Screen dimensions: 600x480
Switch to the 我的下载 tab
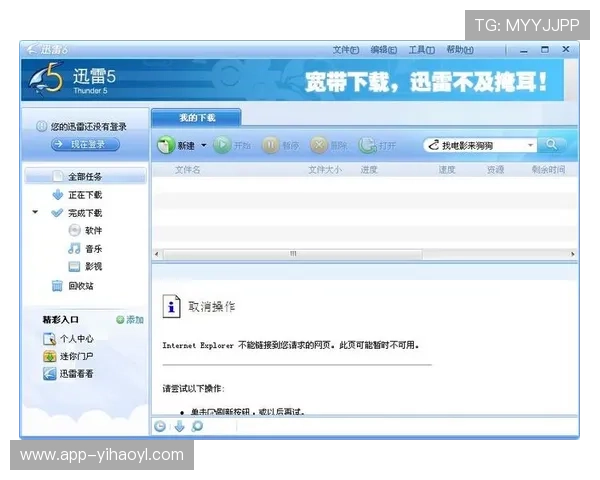coord(197,118)
